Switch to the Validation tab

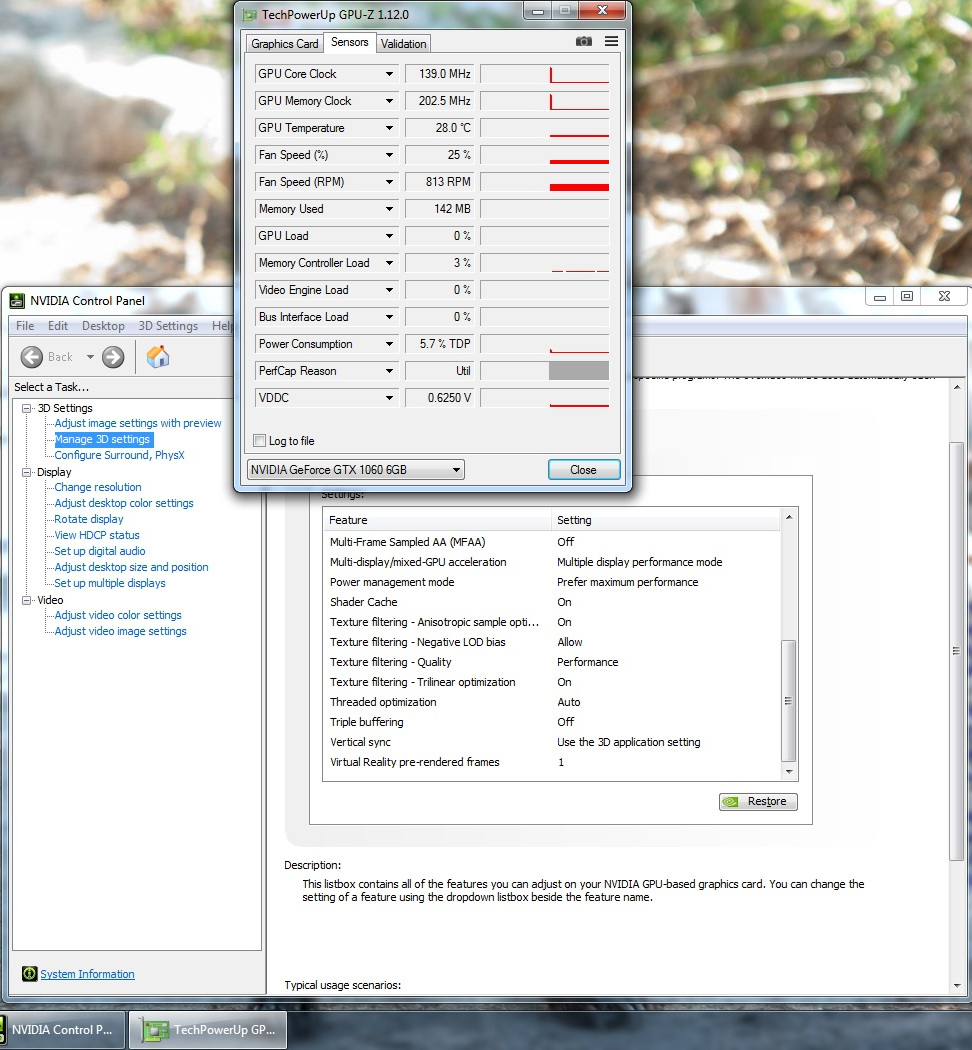point(403,44)
